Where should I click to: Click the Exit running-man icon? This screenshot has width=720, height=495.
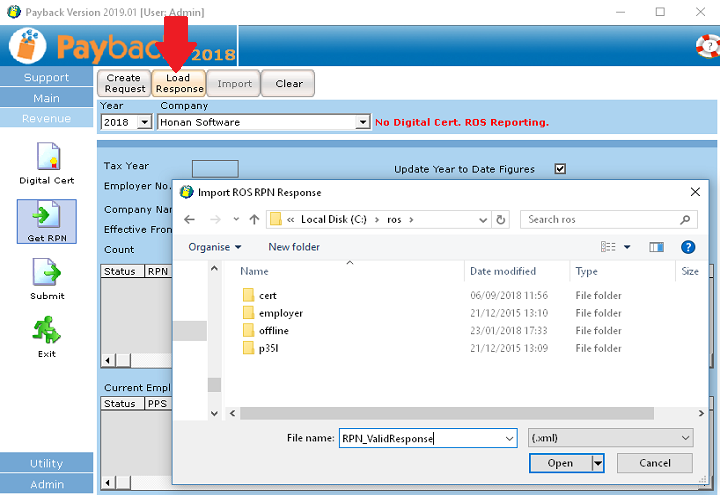click(47, 331)
